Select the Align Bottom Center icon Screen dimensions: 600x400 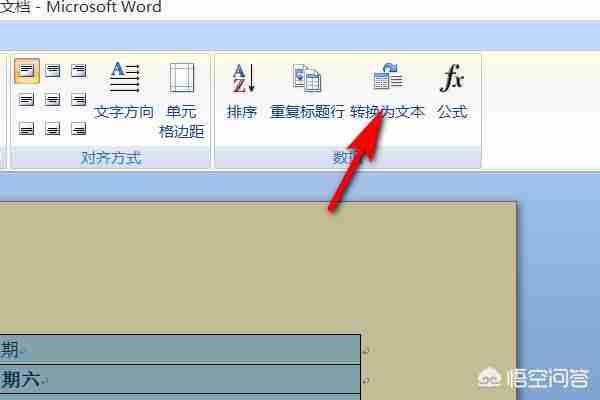coord(52,129)
